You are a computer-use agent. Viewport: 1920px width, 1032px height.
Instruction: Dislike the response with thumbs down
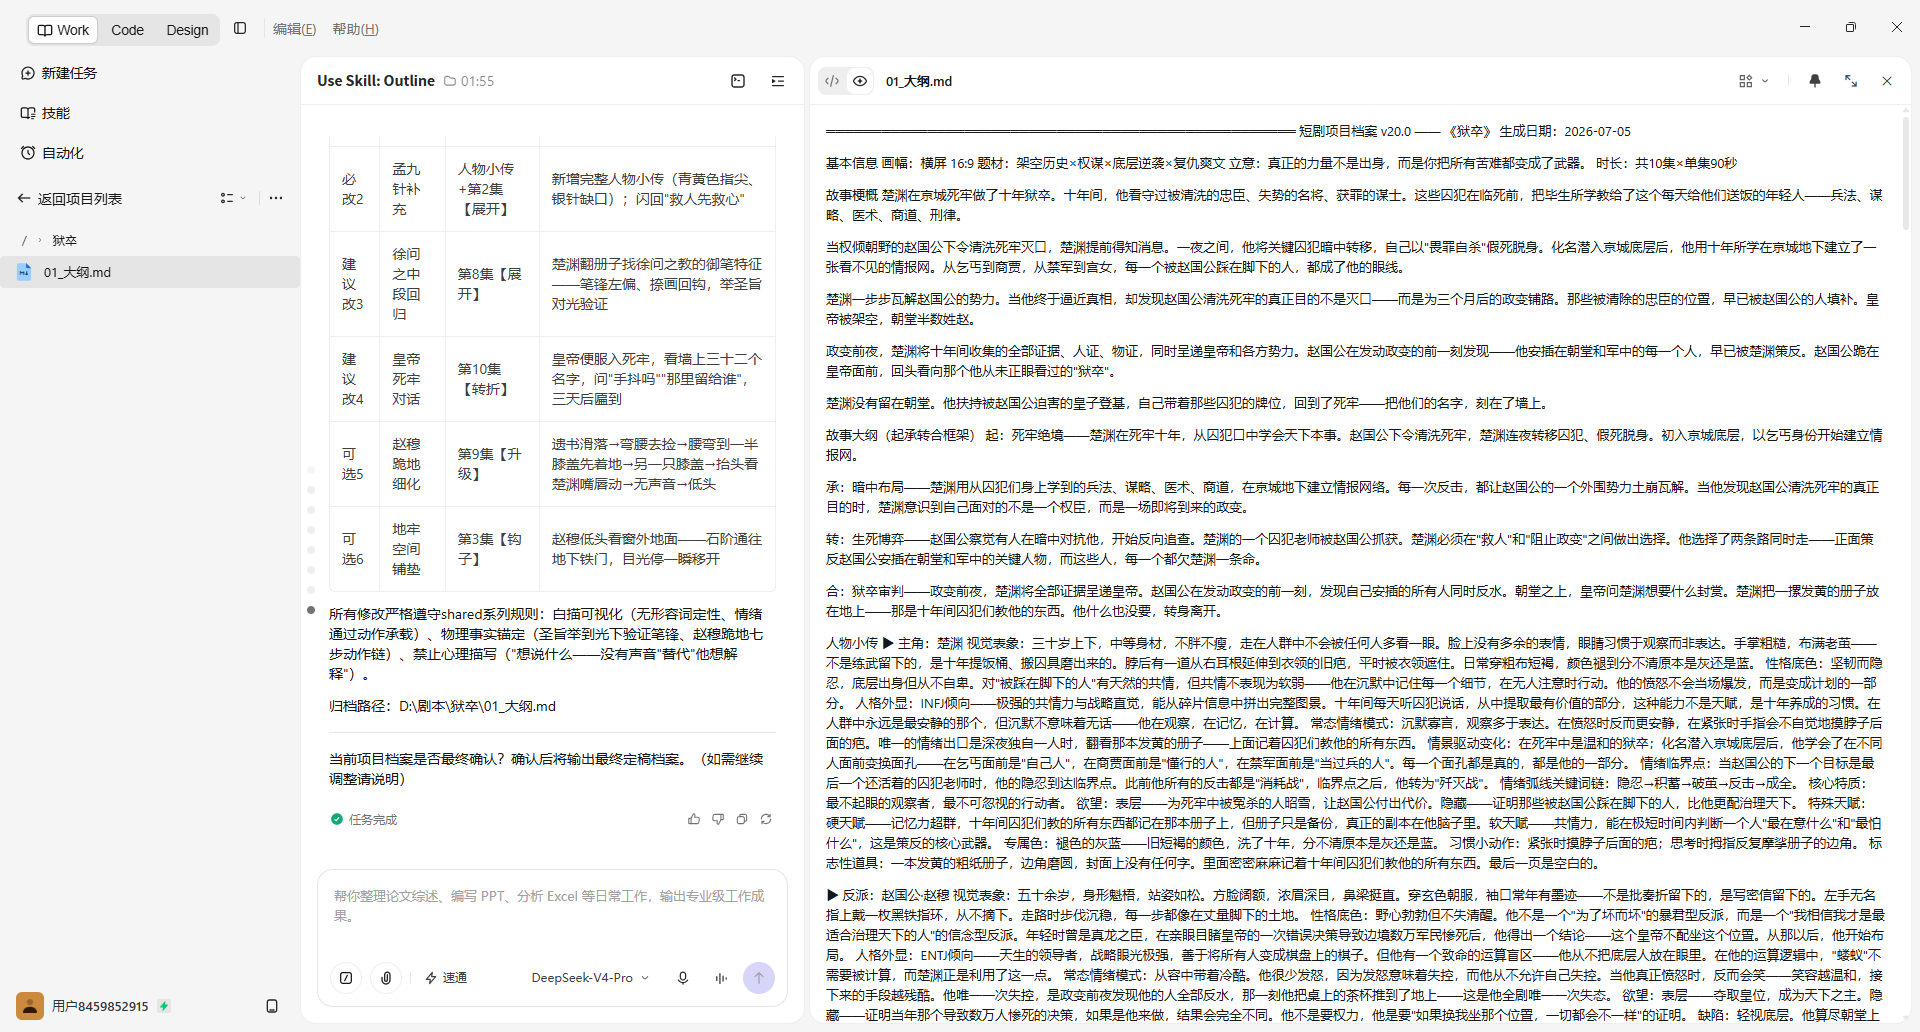click(718, 819)
